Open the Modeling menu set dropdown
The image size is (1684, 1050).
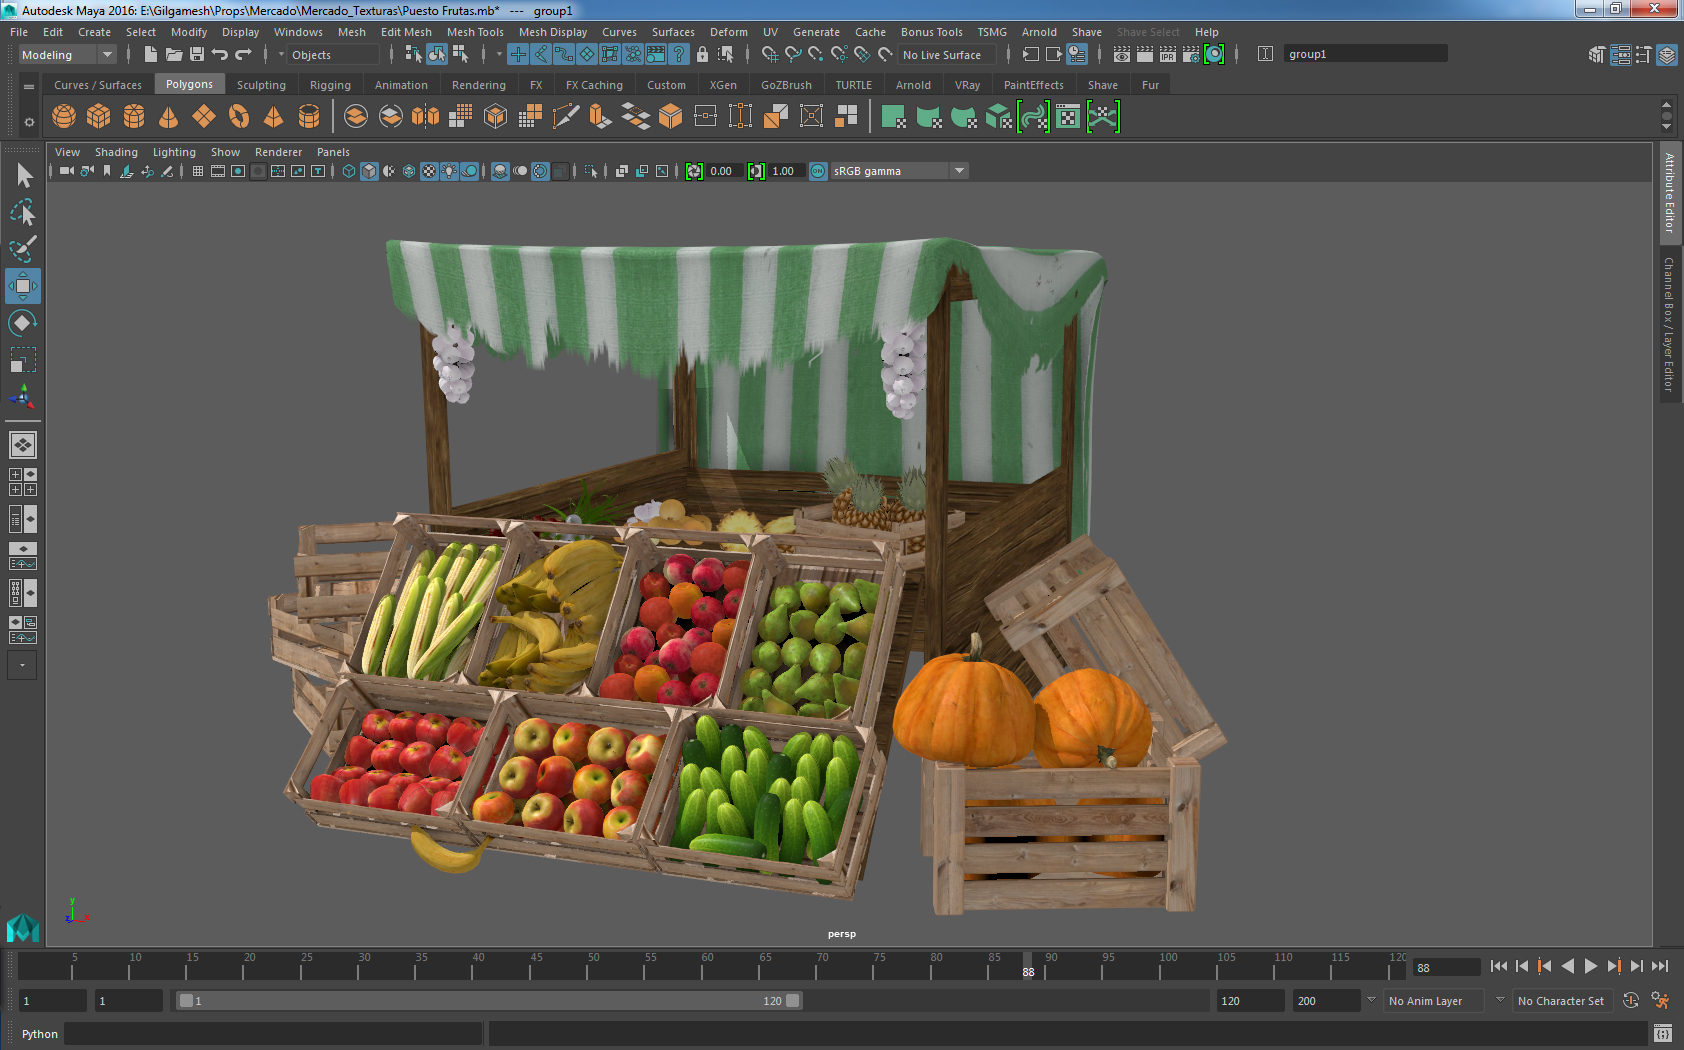67,55
